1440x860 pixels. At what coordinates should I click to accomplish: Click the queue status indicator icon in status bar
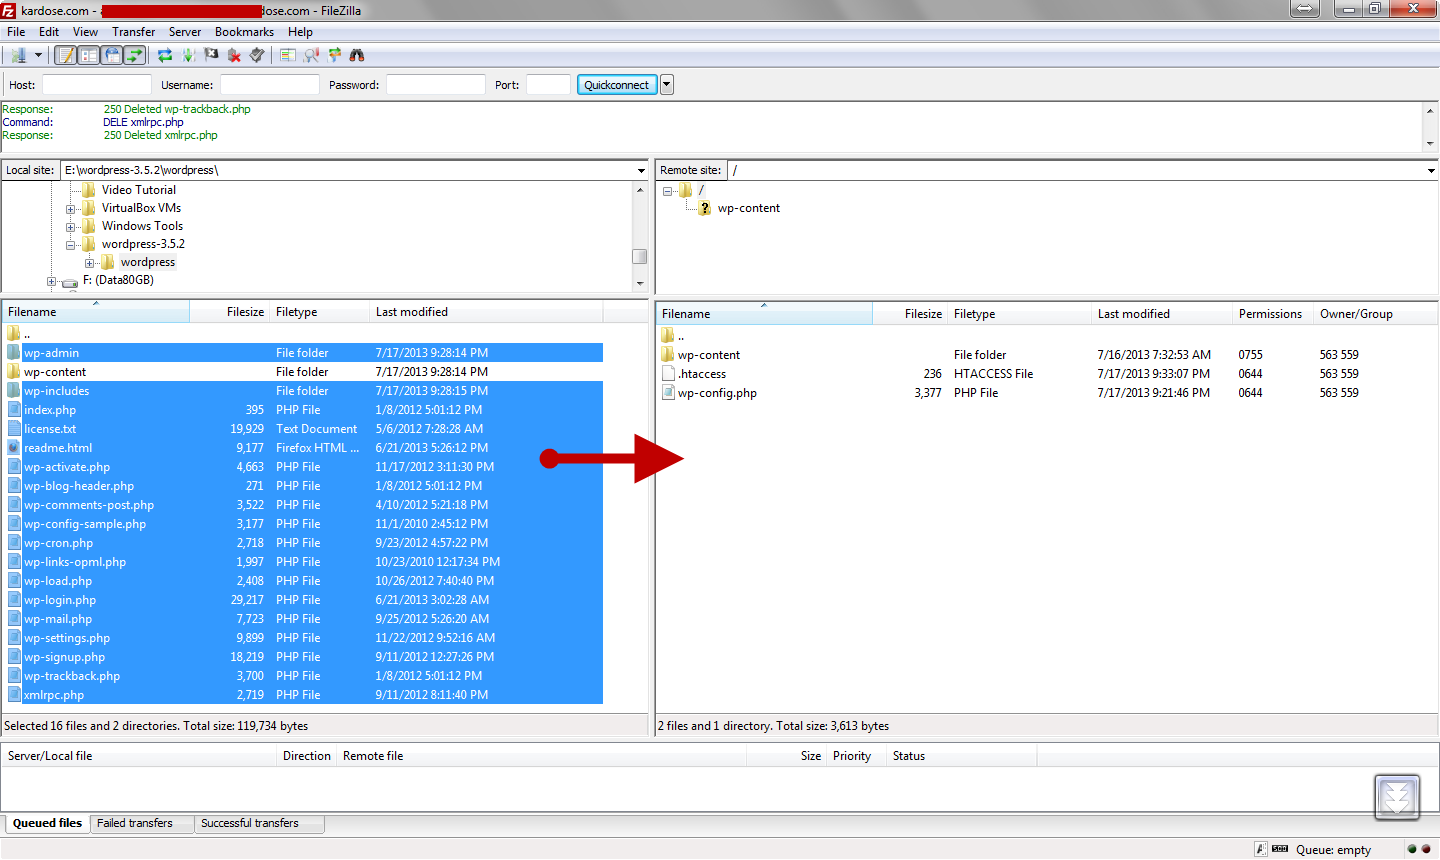point(1280,849)
